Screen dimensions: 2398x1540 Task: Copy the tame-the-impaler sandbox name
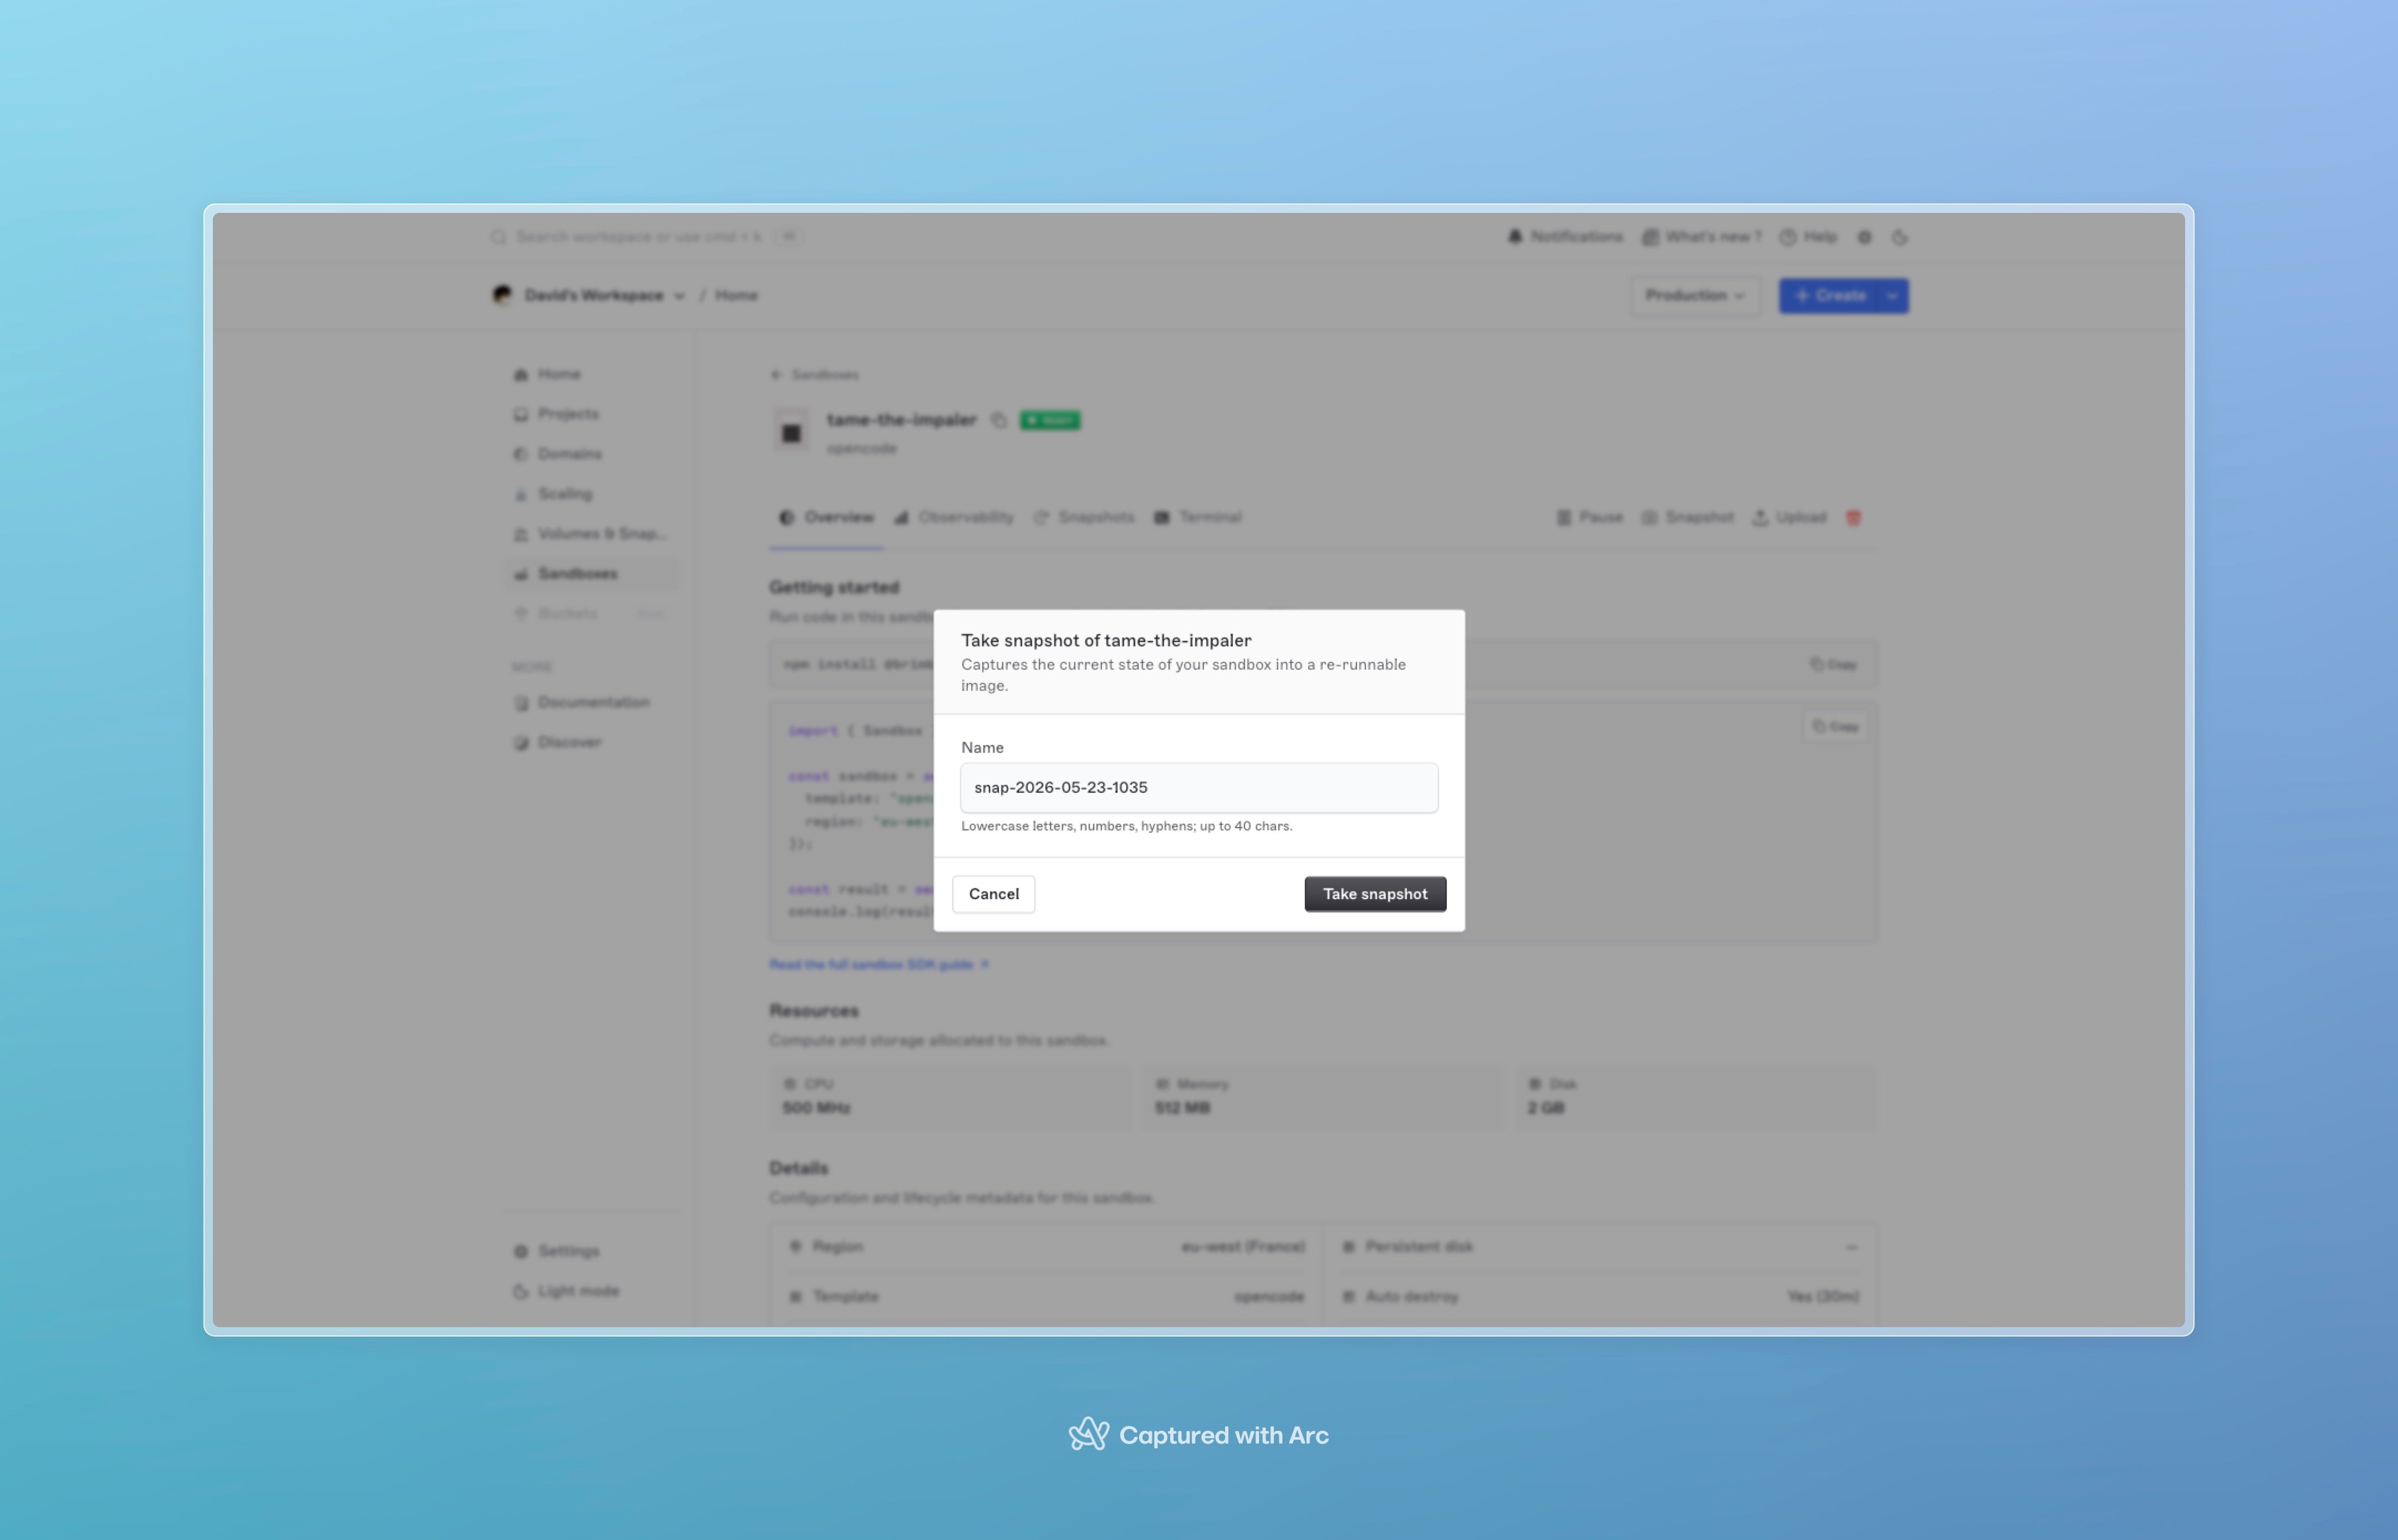(x=998, y=420)
